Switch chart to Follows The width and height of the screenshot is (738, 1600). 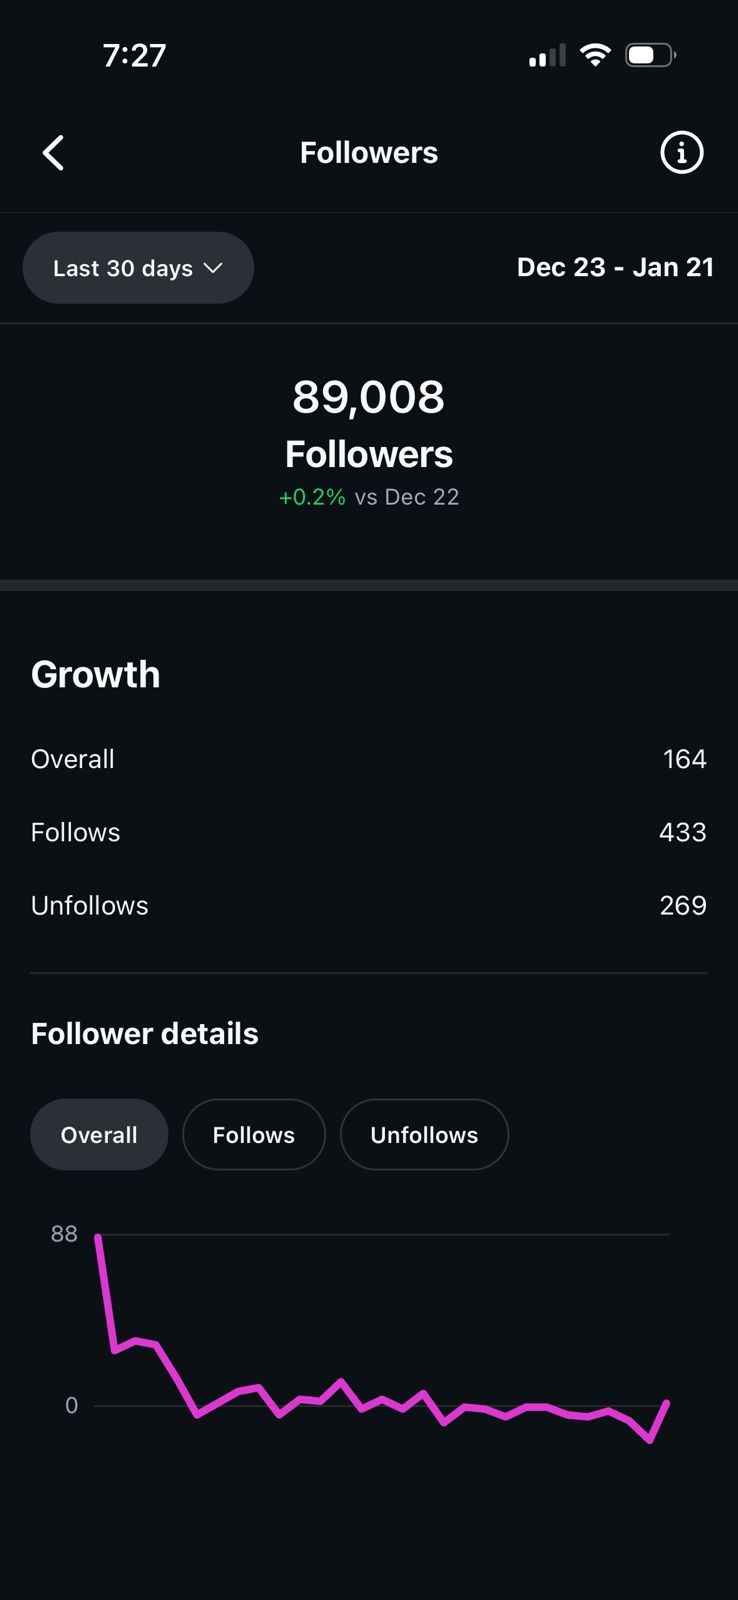[x=254, y=1135]
